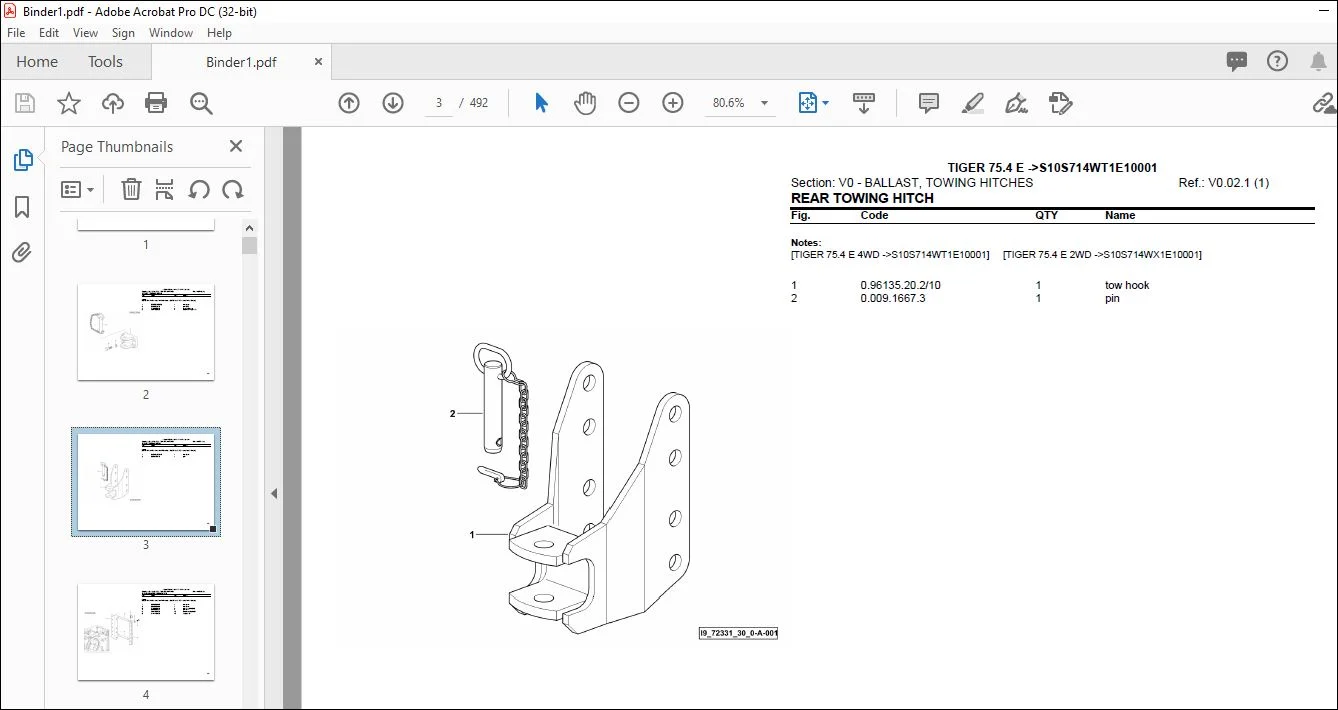Activate the Hand pan tool
The height and width of the screenshot is (710, 1338).
[585, 103]
